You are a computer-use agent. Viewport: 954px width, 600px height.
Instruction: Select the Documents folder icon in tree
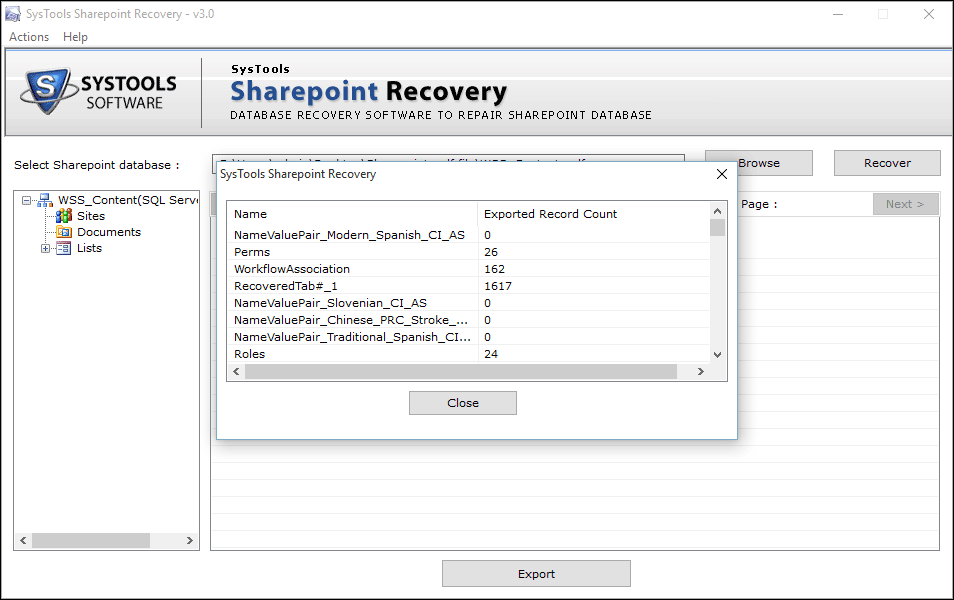click(64, 232)
